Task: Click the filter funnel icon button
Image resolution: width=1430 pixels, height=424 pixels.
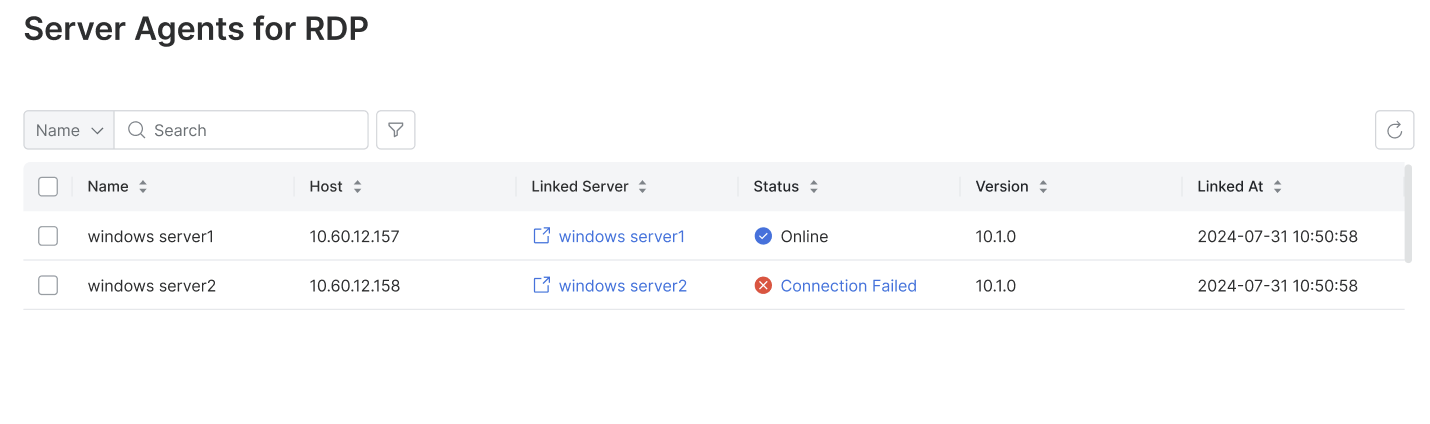Action: point(396,130)
